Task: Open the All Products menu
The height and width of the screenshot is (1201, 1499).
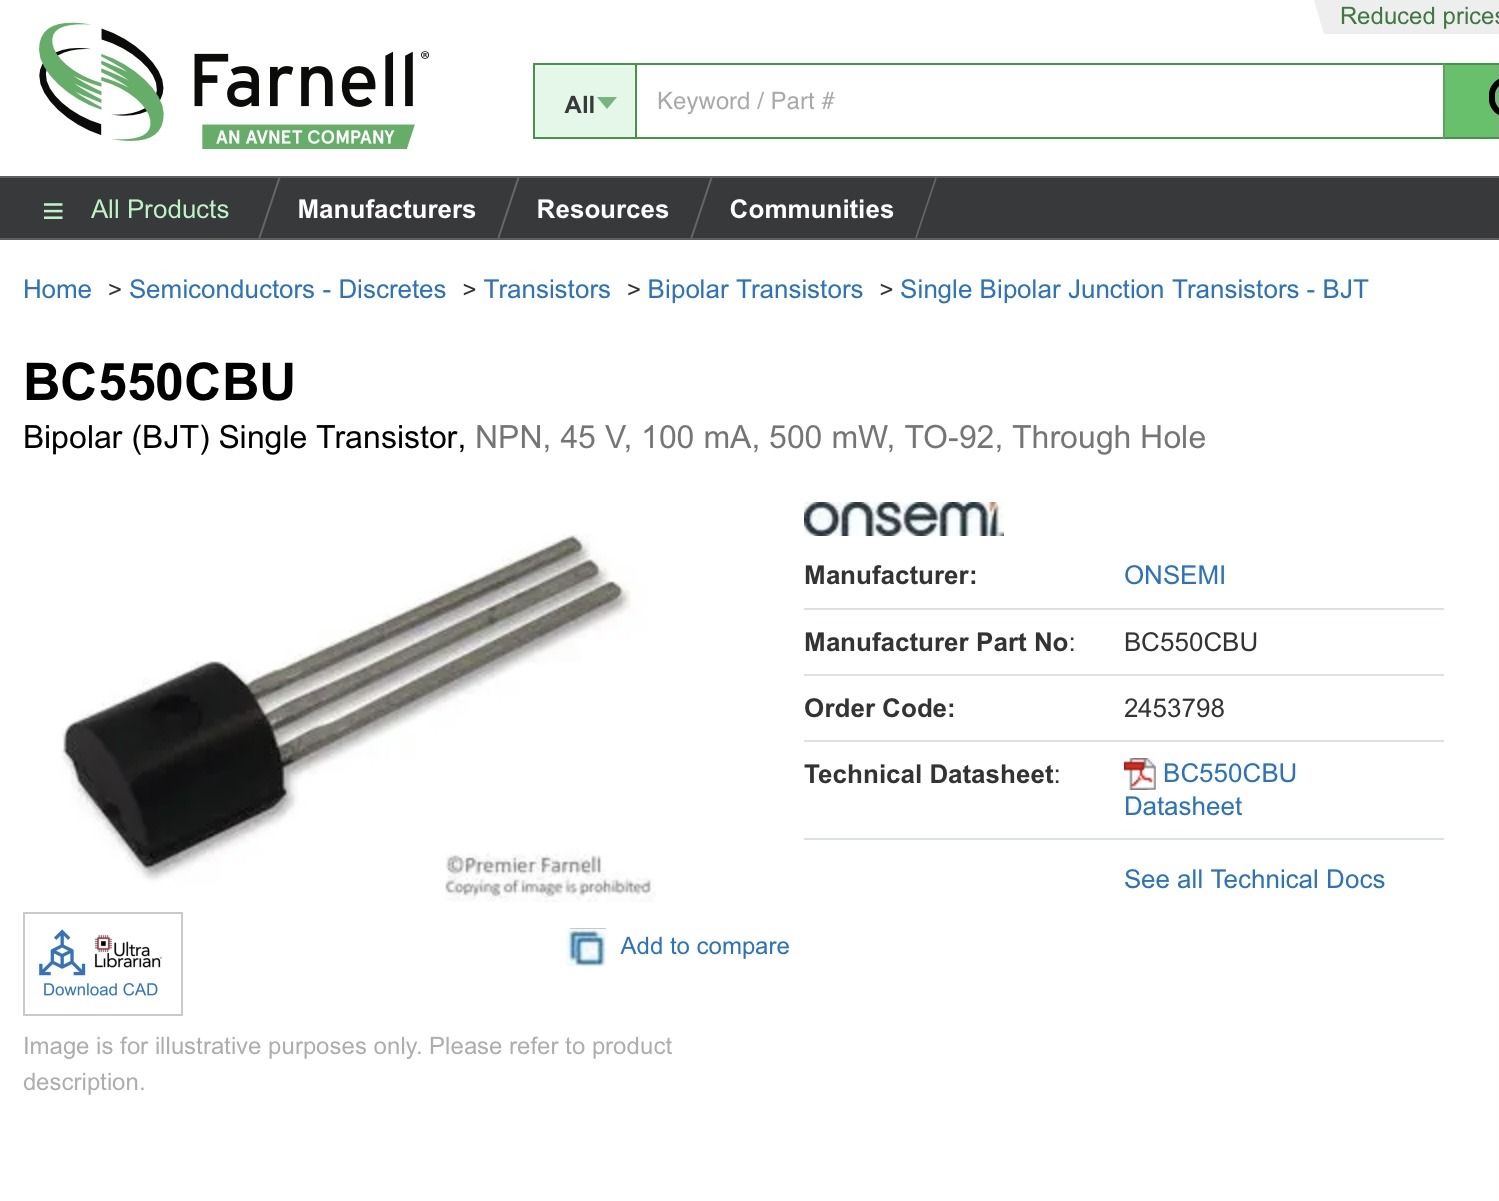Action: coord(159,209)
